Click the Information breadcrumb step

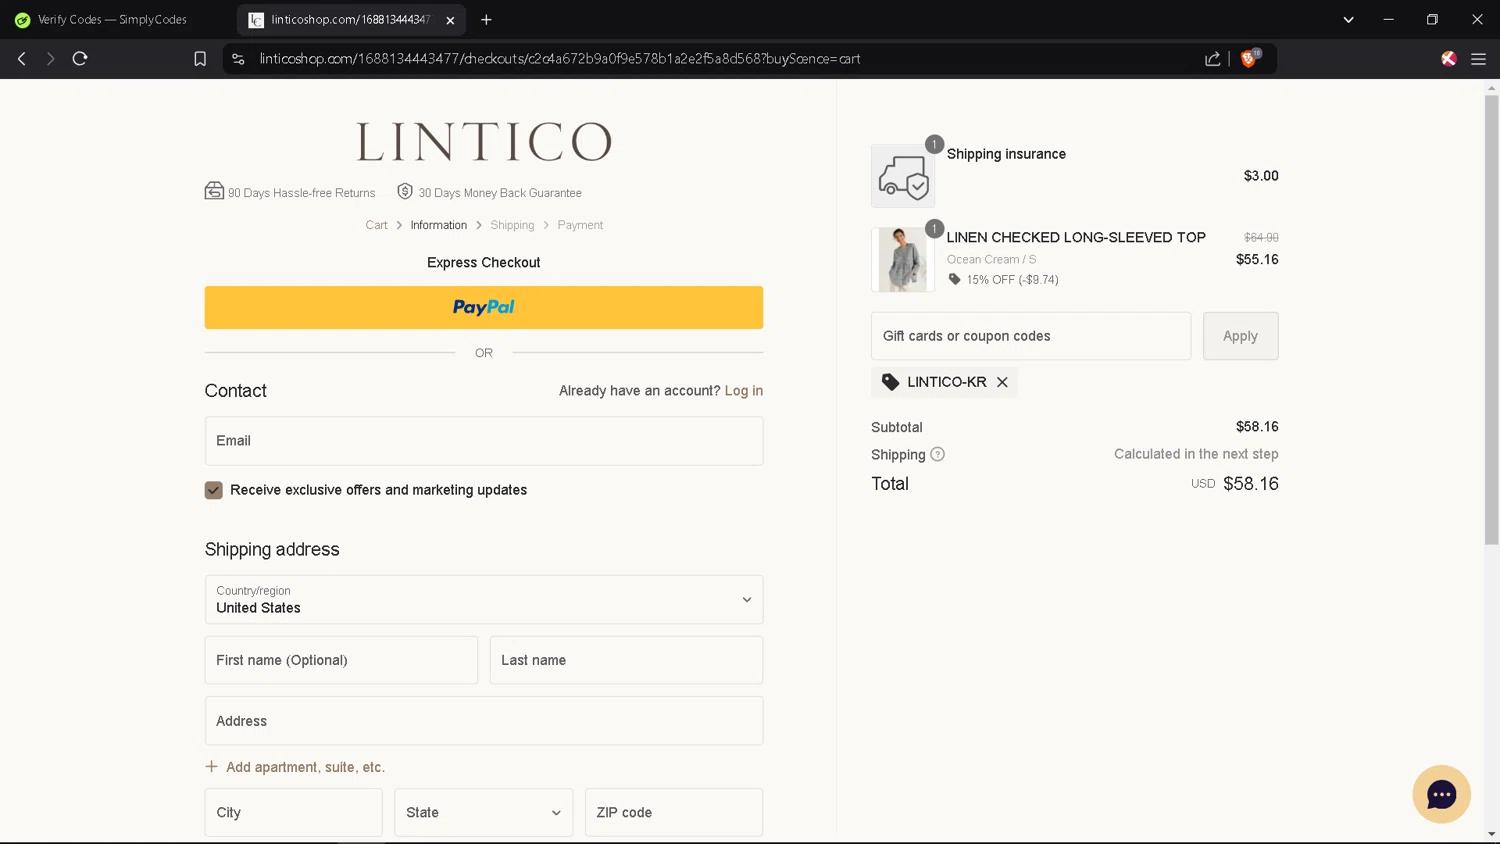(x=438, y=225)
